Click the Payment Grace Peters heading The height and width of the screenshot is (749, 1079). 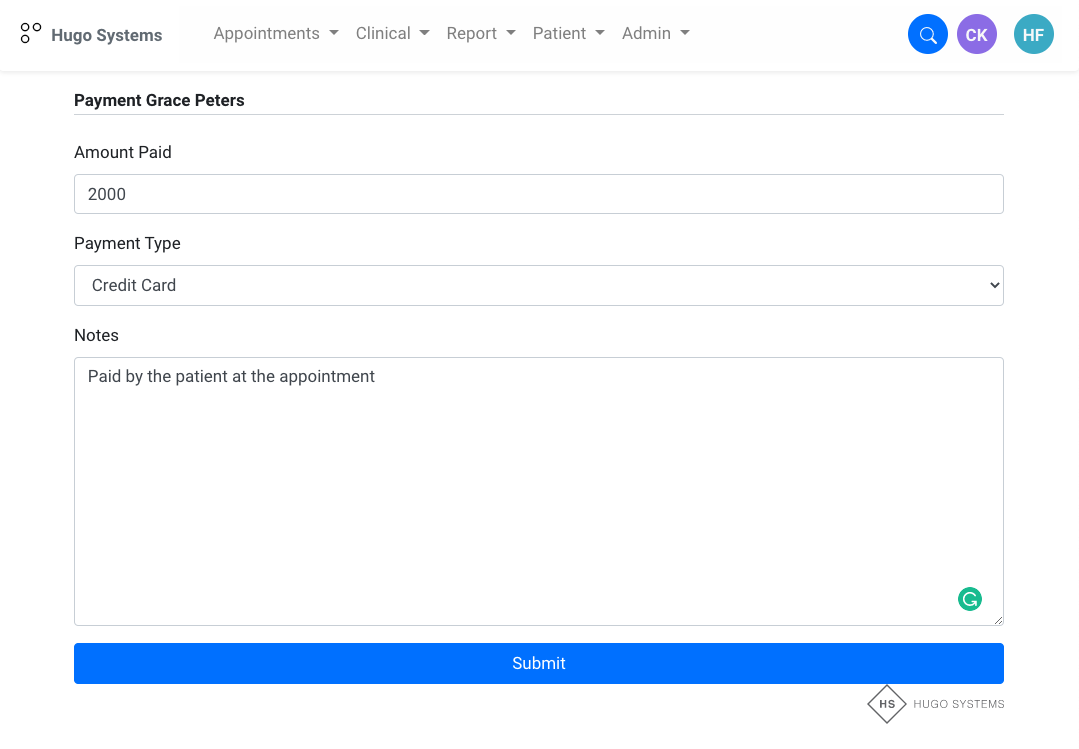coord(159,100)
